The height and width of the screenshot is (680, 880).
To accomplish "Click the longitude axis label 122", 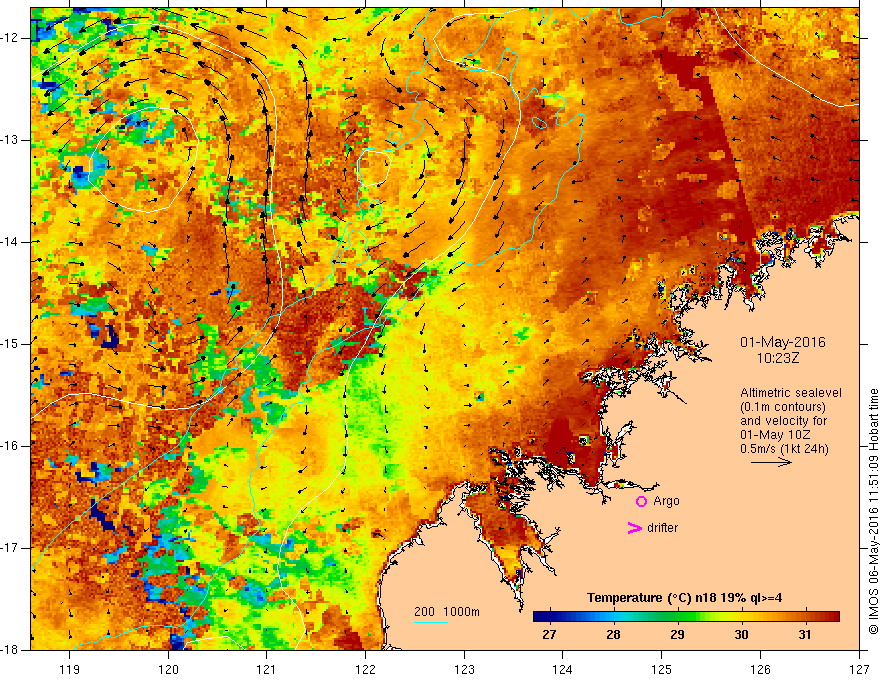I will click(x=365, y=669).
